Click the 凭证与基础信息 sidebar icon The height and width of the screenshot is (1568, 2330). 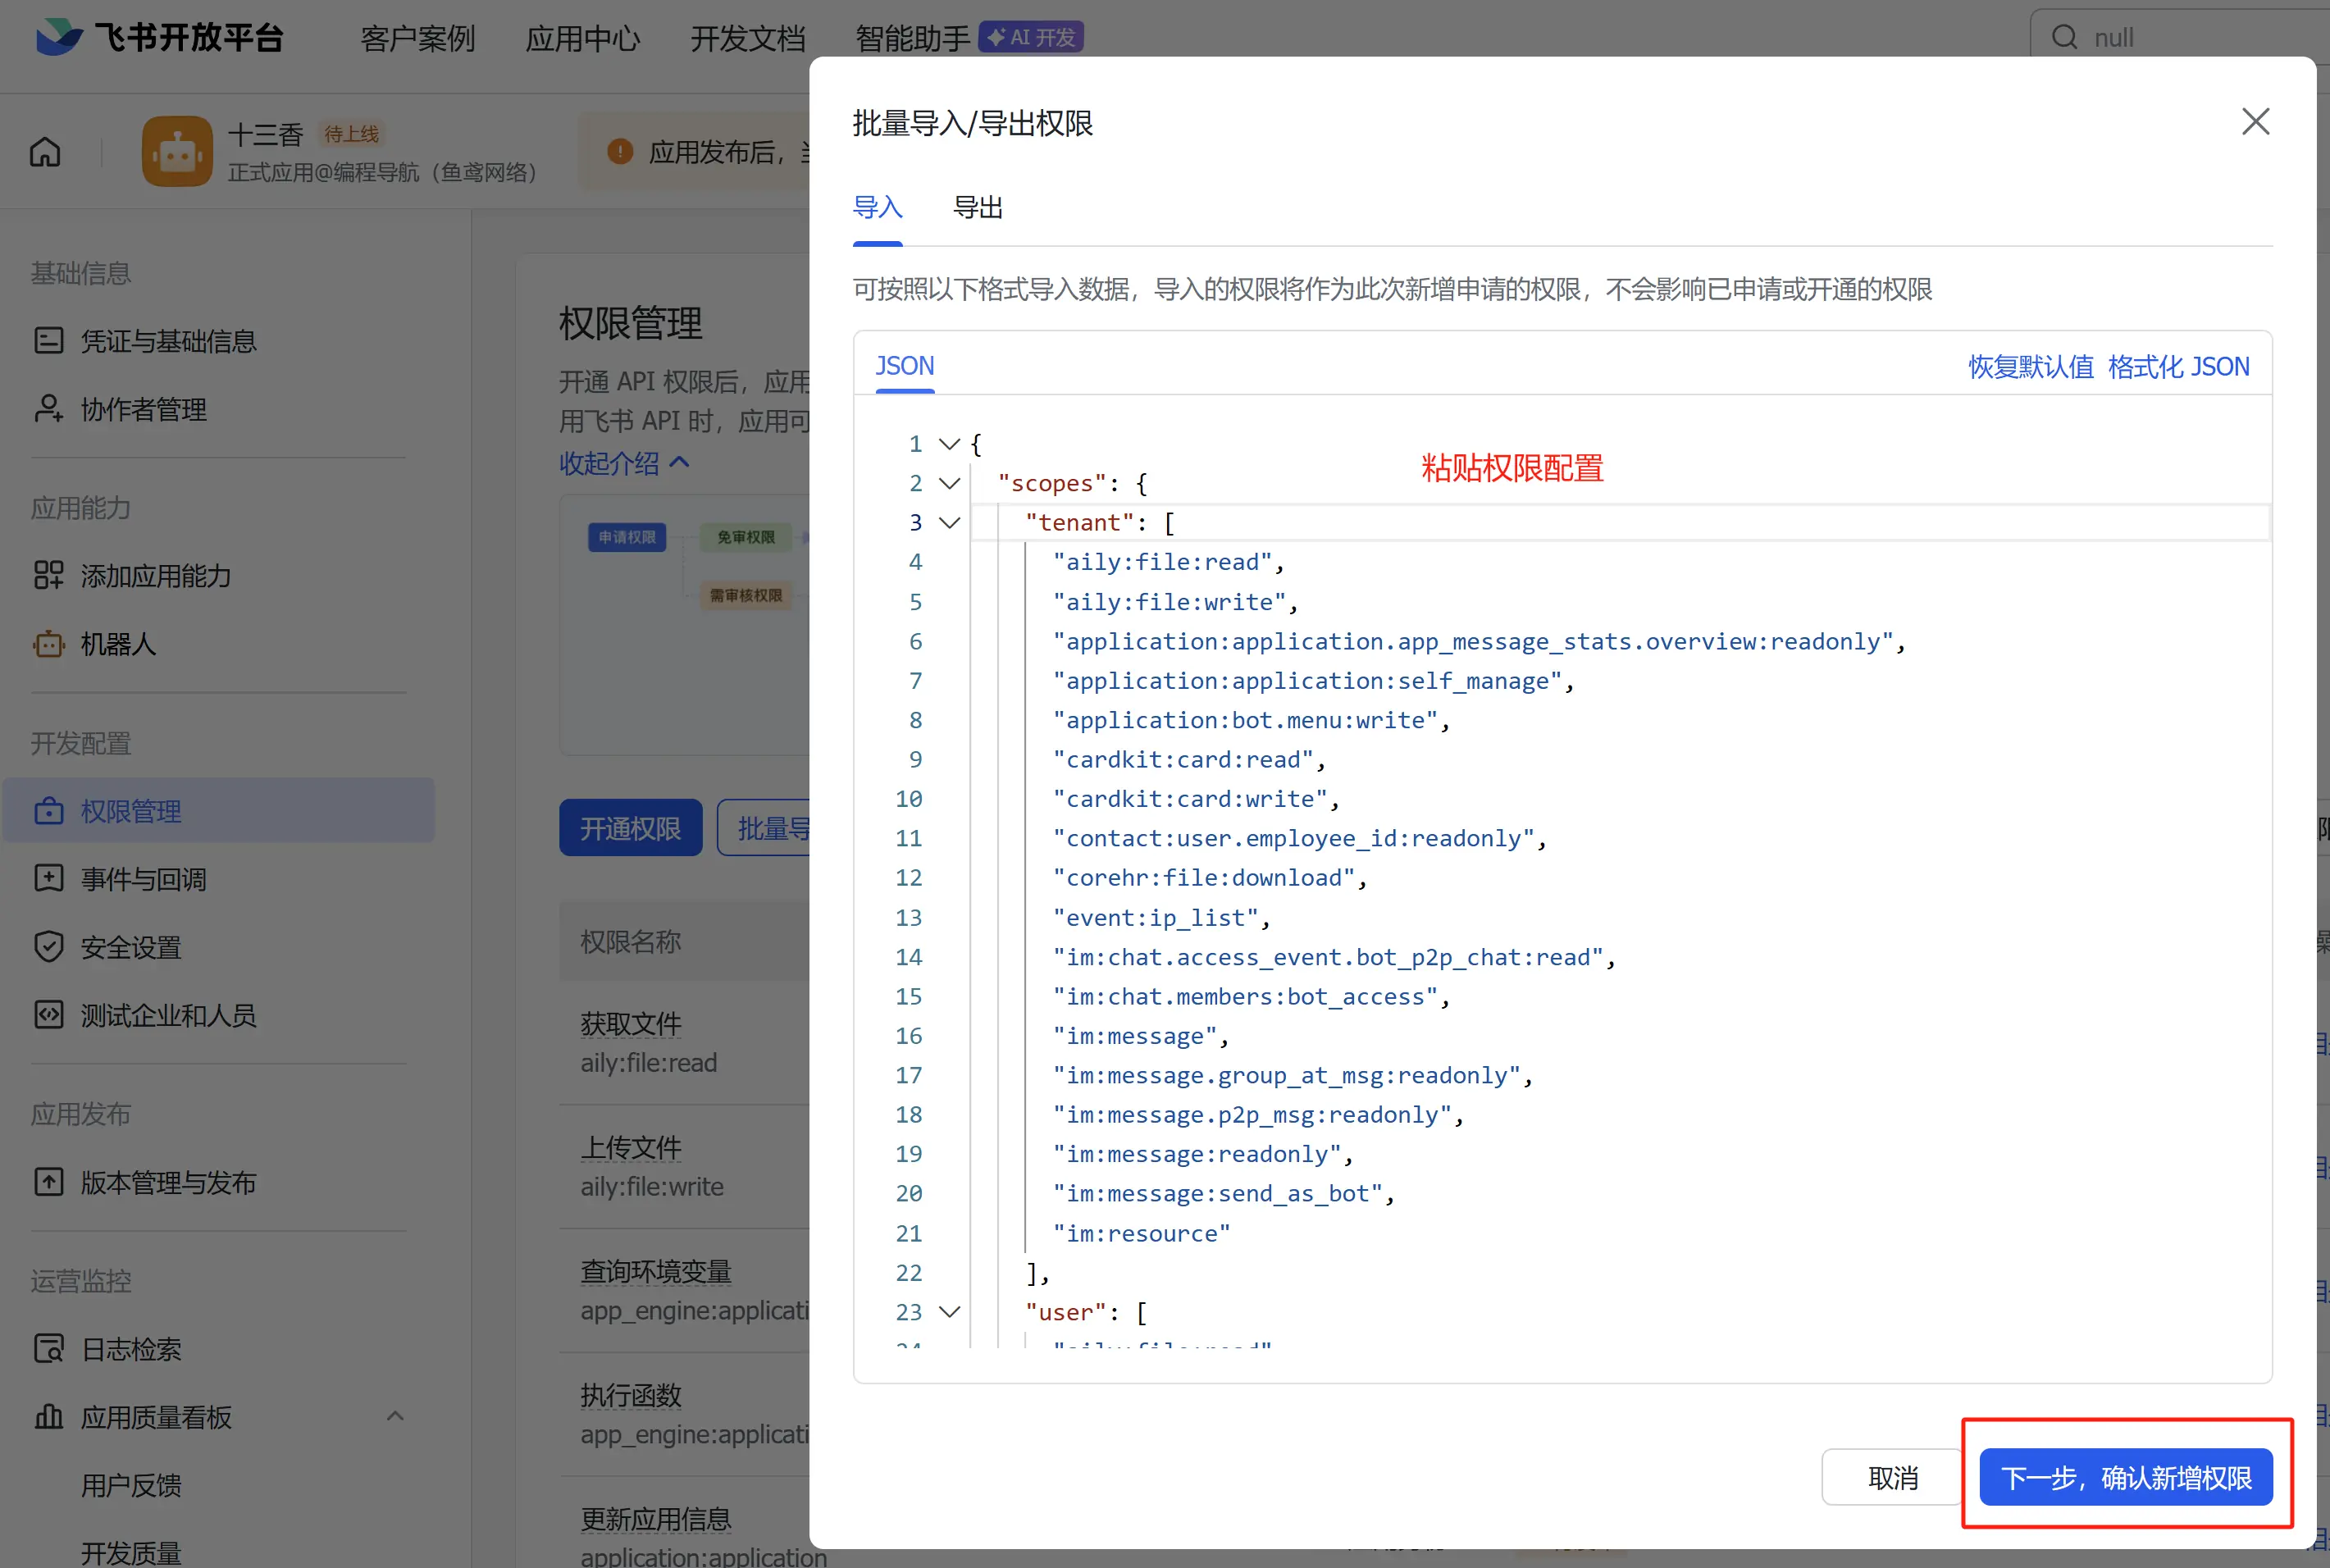point(48,341)
